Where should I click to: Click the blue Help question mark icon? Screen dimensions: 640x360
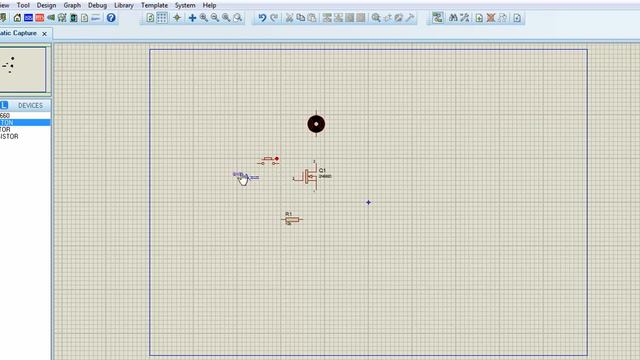(x=111, y=18)
